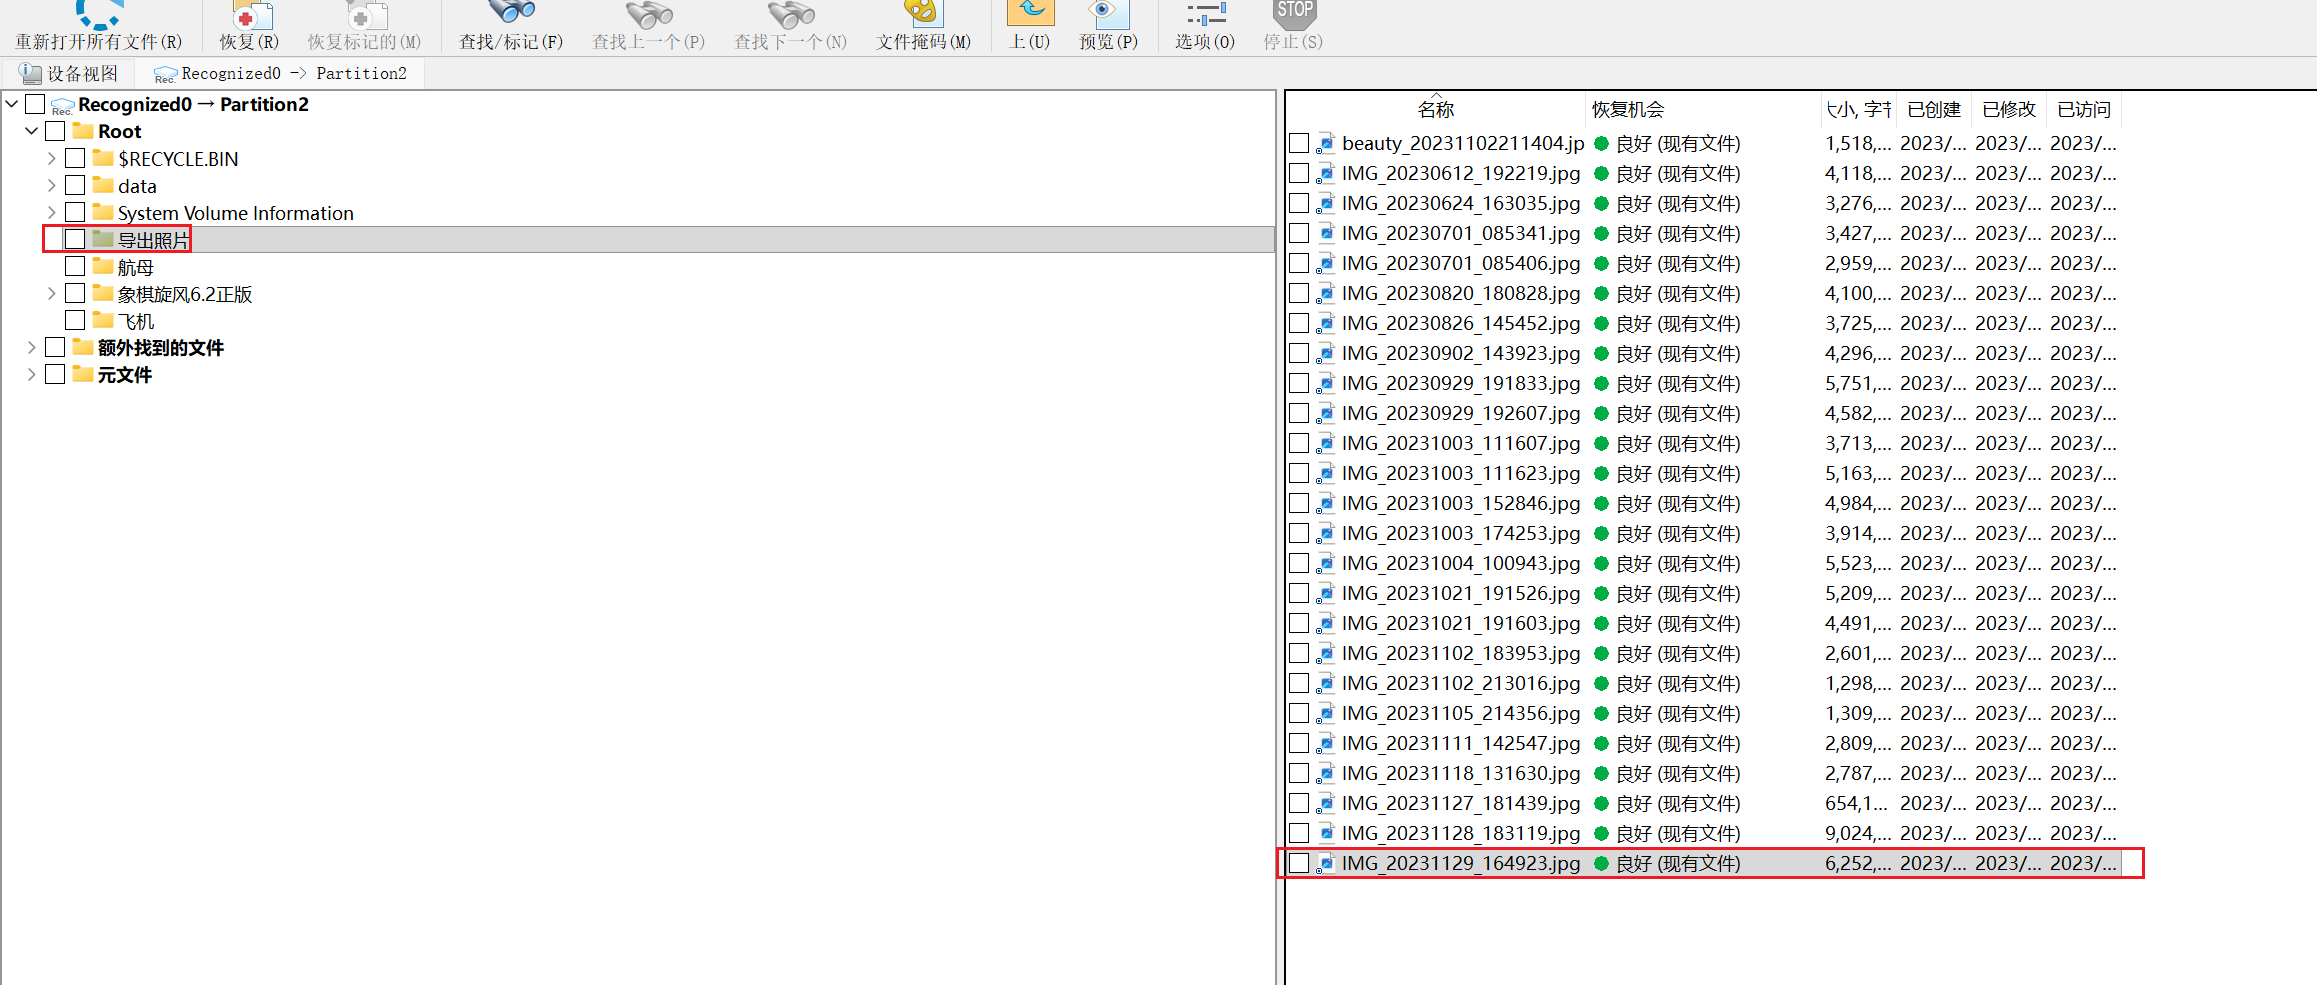Sort by the 恢复机会 column header

pyautogui.click(x=1628, y=110)
